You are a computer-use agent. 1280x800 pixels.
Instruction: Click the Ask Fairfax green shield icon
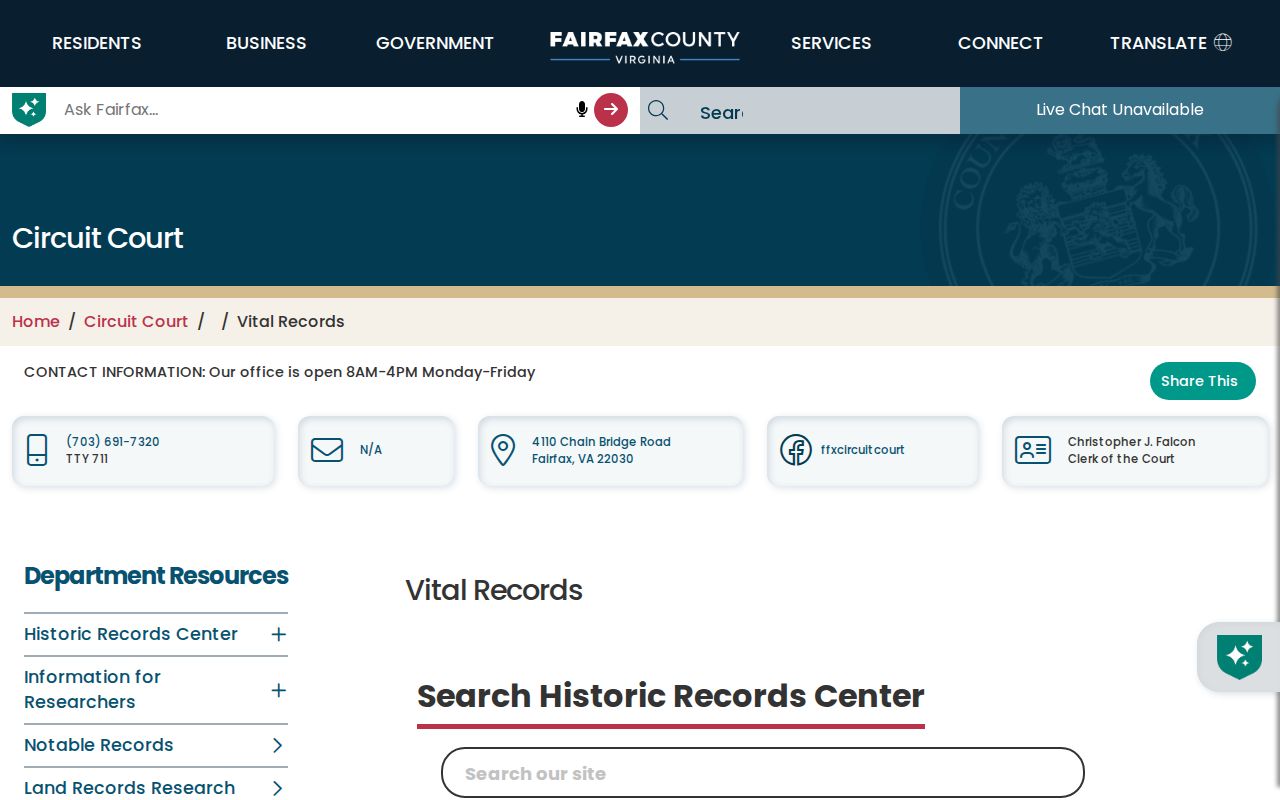29,109
